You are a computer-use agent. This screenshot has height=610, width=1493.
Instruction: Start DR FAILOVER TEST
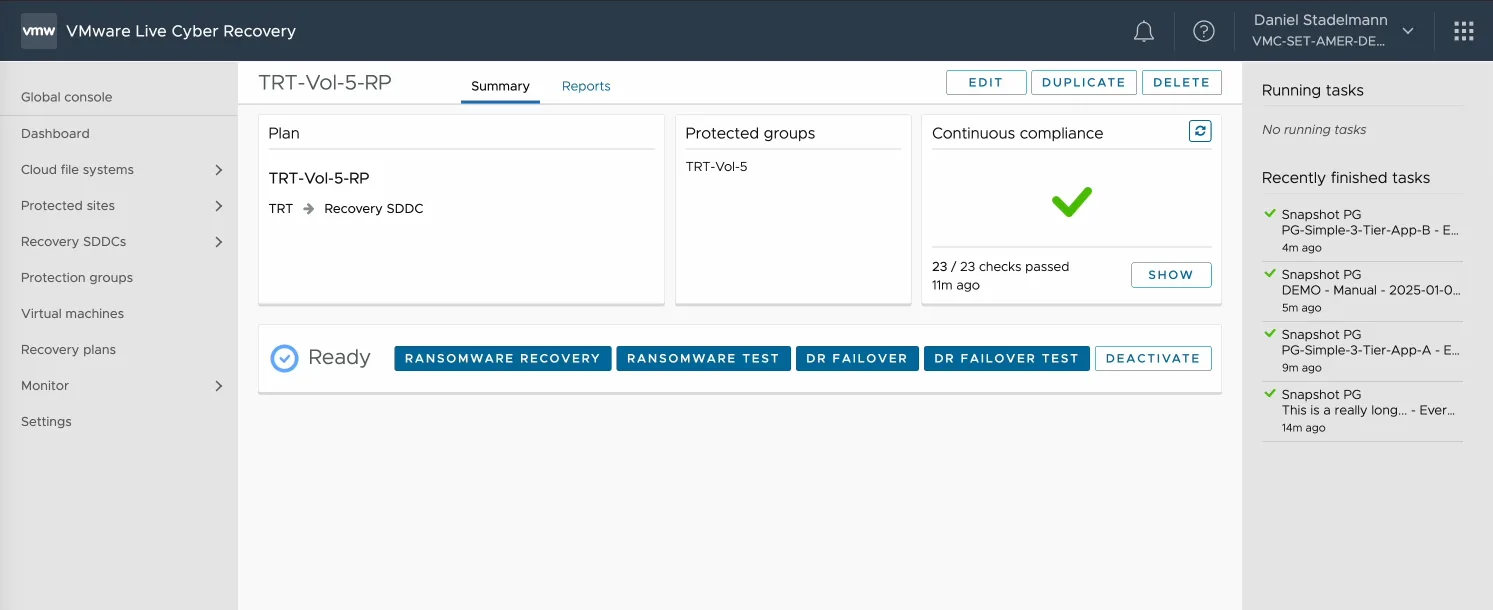coord(1007,358)
